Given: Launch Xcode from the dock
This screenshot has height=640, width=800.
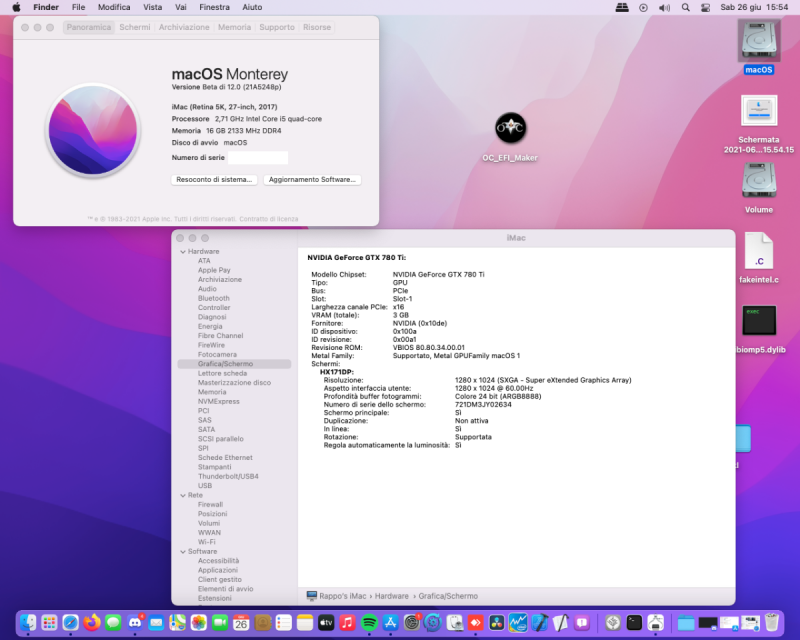Looking at the screenshot, I should click(539, 623).
